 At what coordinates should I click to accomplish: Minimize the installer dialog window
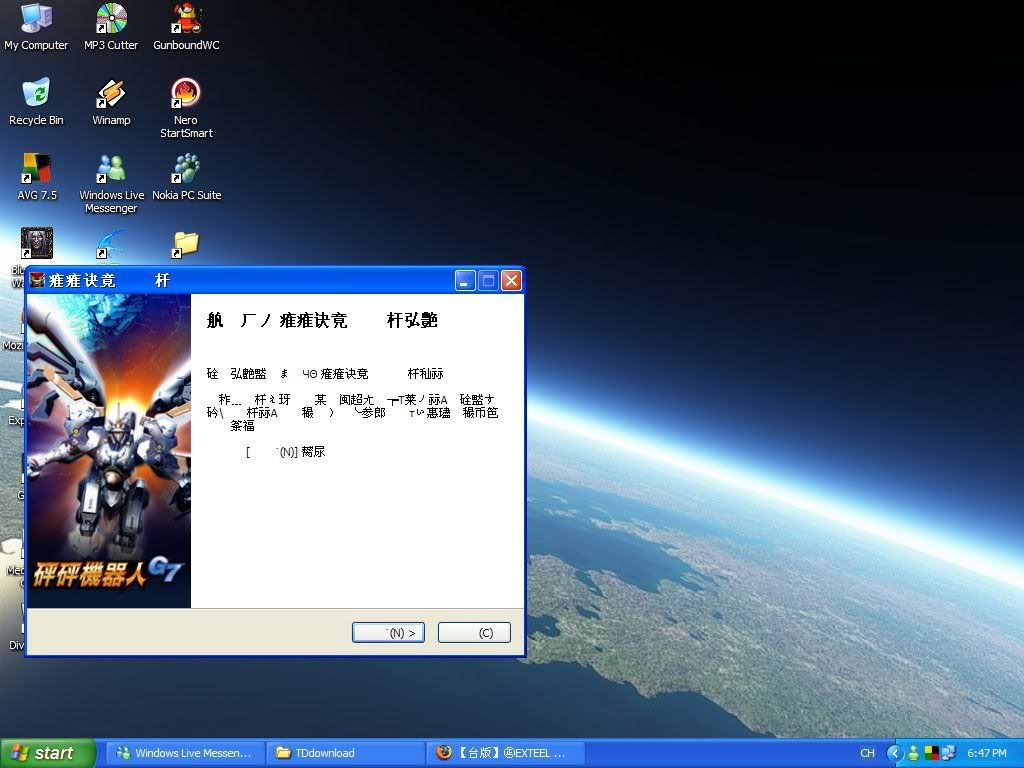coord(465,281)
